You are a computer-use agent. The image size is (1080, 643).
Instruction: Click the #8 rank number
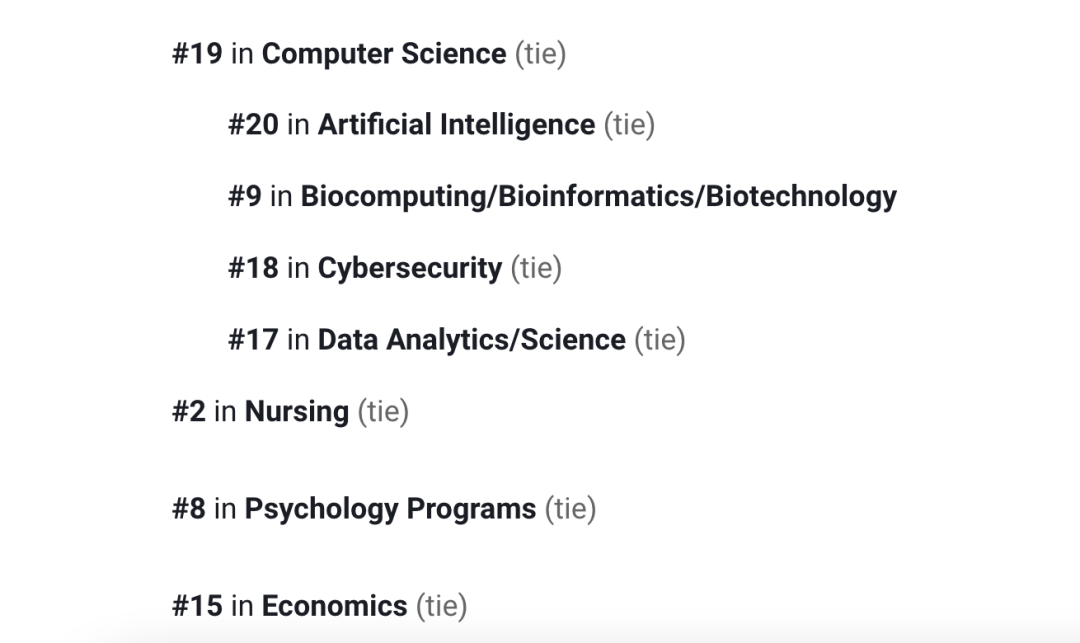pyautogui.click(x=188, y=509)
